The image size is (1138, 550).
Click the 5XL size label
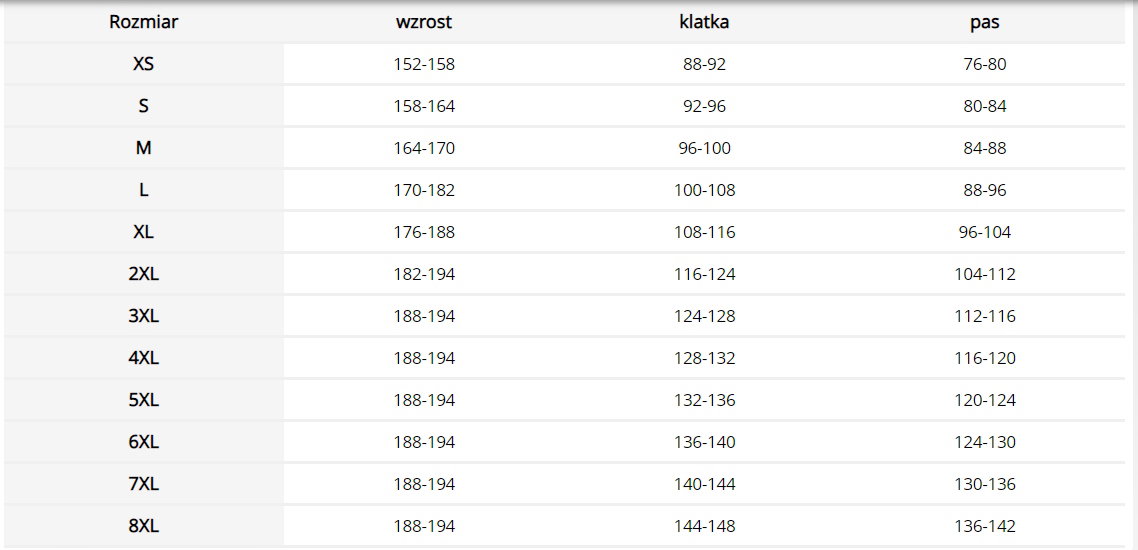pos(144,401)
